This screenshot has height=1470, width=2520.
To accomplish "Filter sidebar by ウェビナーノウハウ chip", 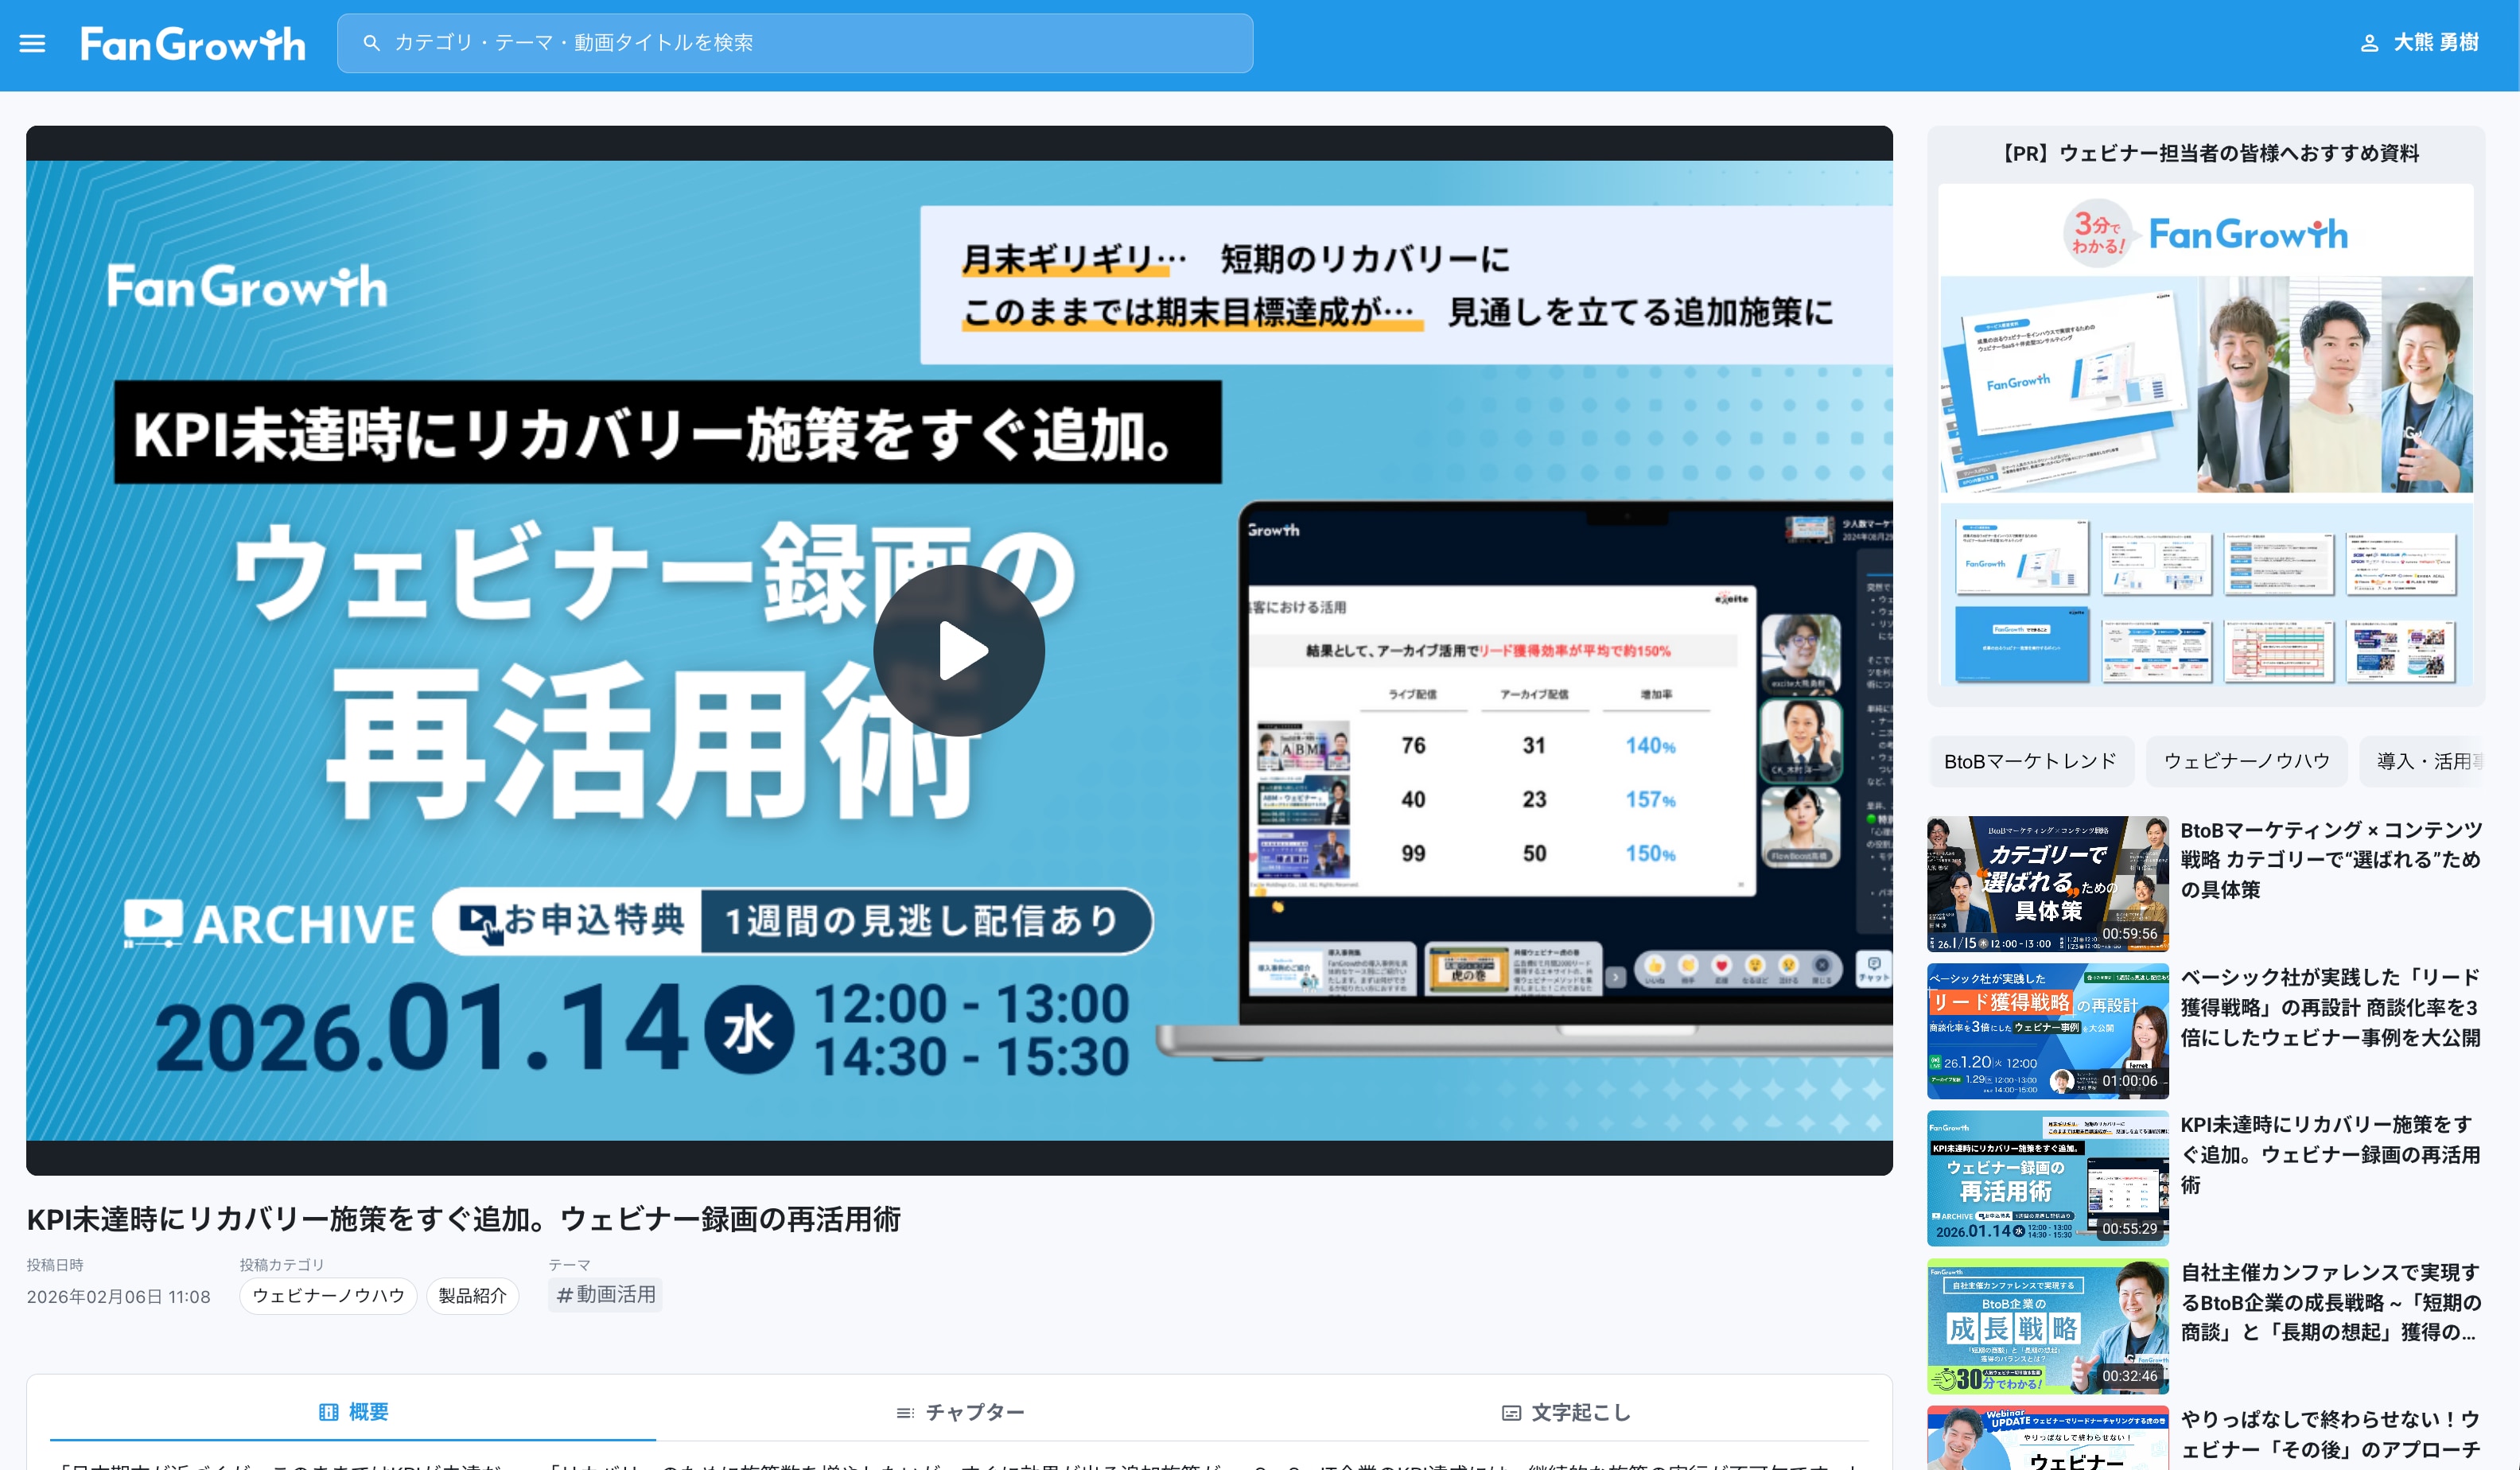I will [2246, 761].
